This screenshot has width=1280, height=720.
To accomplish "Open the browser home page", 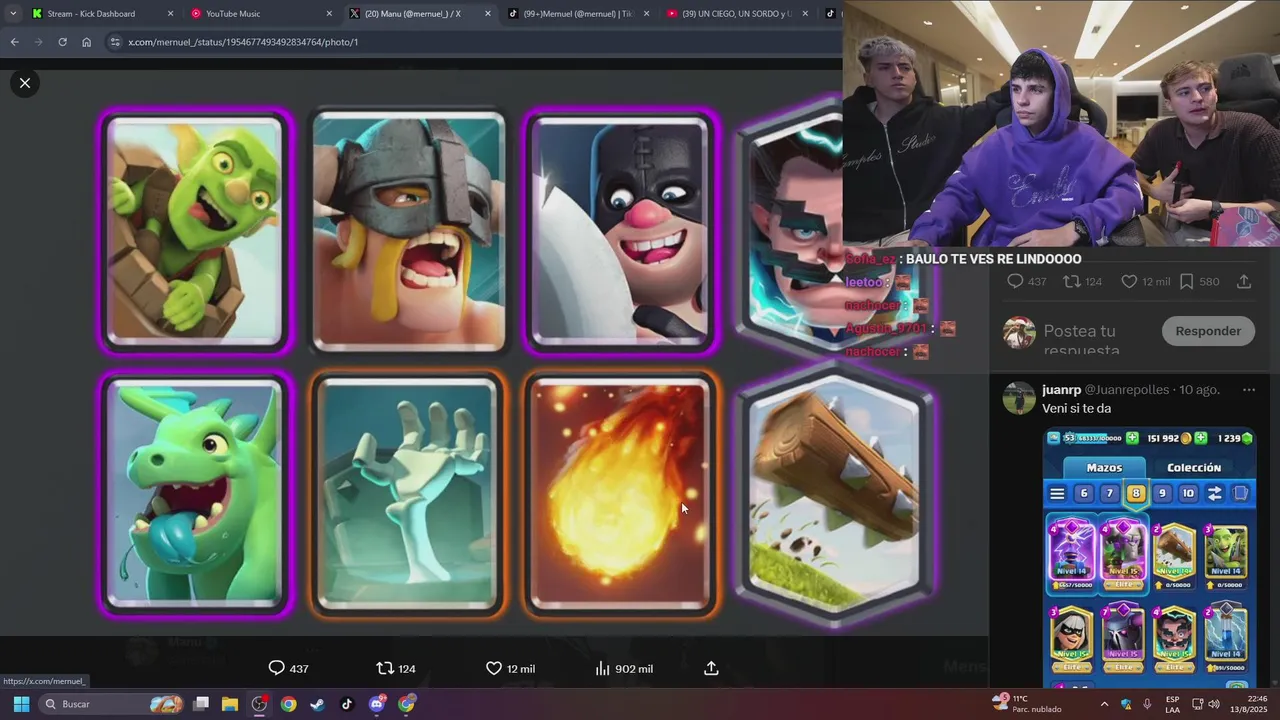I will [x=86, y=42].
